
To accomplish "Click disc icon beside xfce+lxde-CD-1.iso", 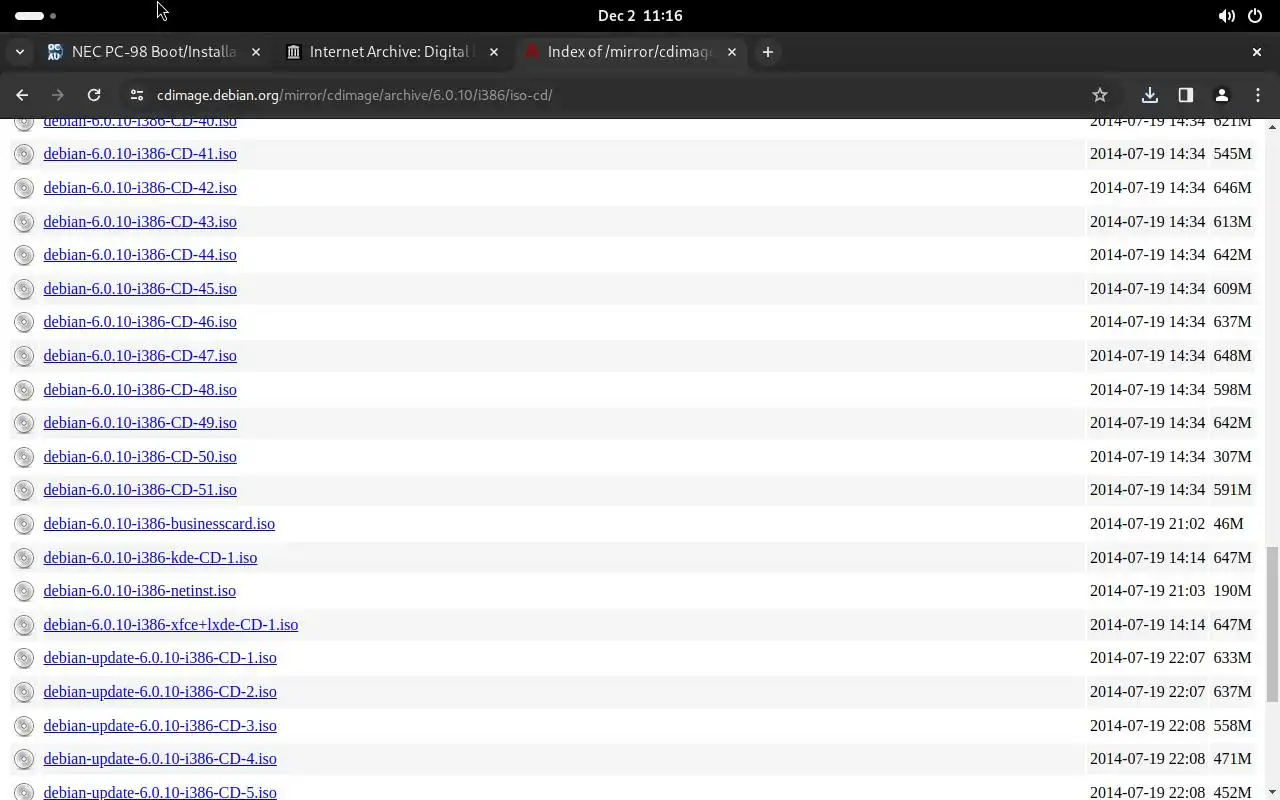I will point(24,625).
